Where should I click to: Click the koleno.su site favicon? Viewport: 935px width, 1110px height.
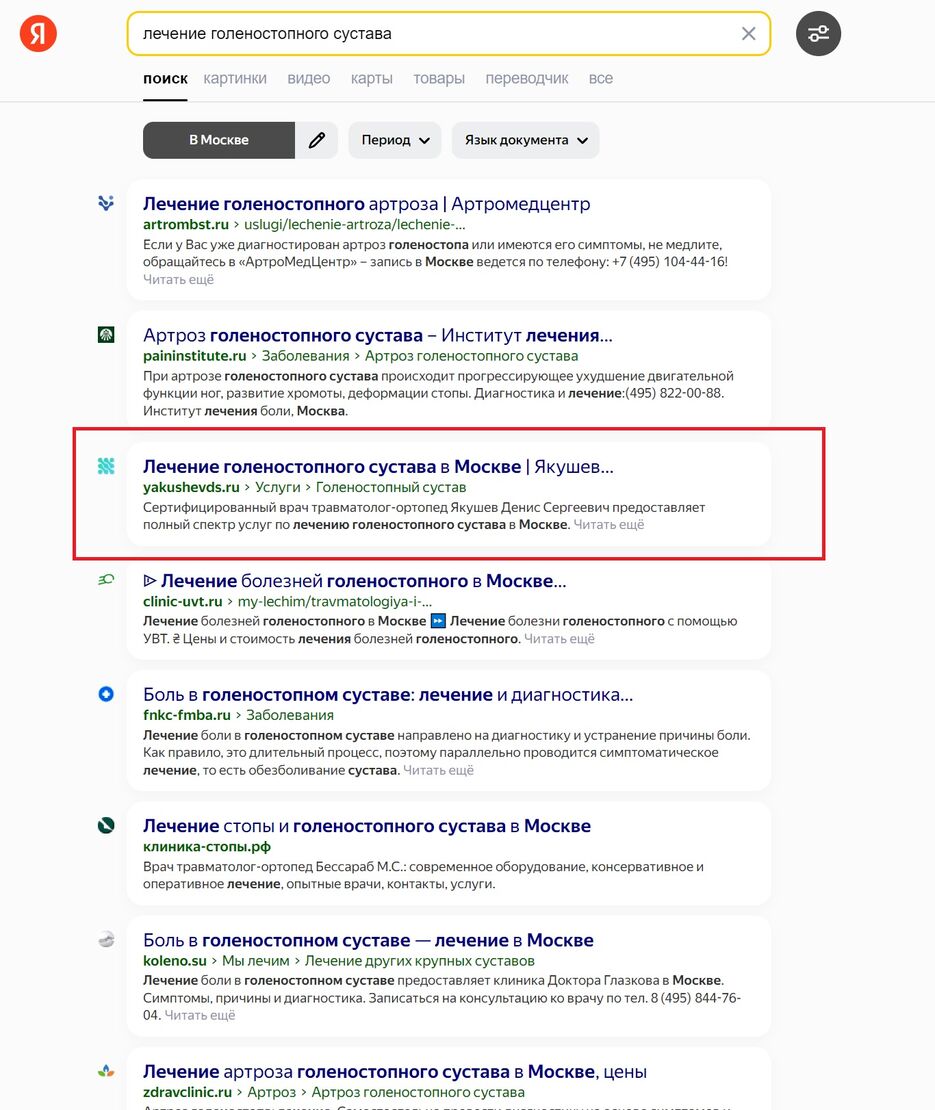tap(106, 939)
